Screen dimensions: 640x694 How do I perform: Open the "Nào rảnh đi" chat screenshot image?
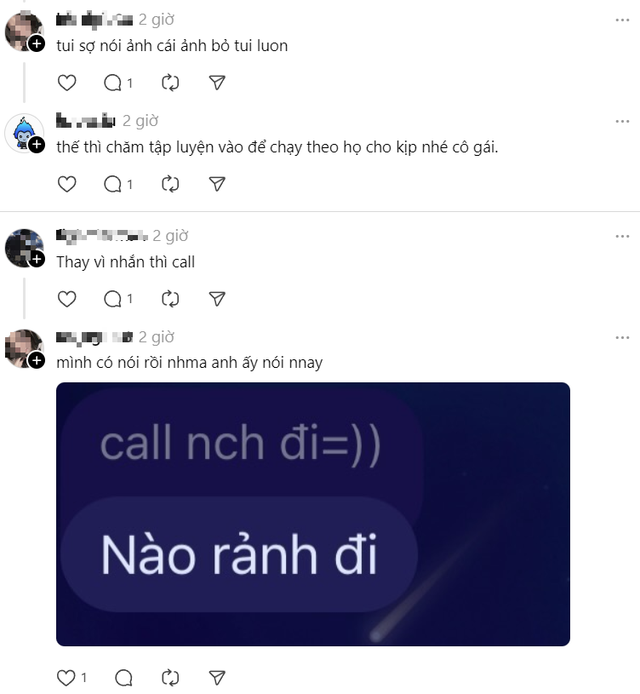coord(313,514)
